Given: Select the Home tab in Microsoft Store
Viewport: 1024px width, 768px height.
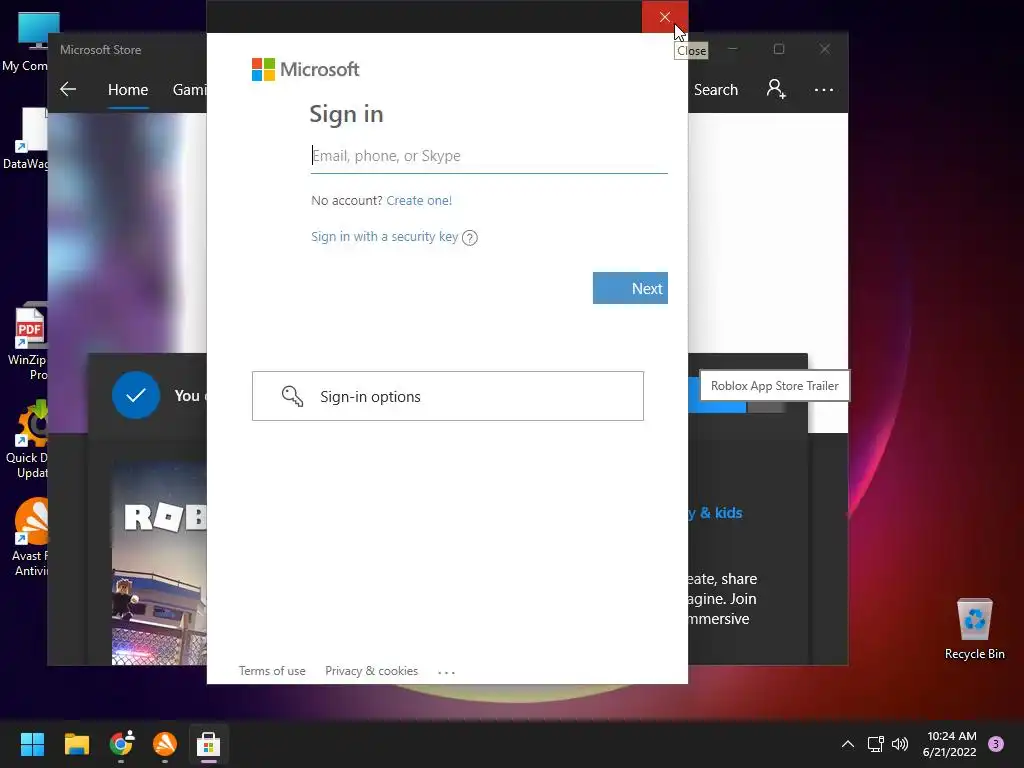Looking at the screenshot, I should pyautogui.click(x=128, y=89).
